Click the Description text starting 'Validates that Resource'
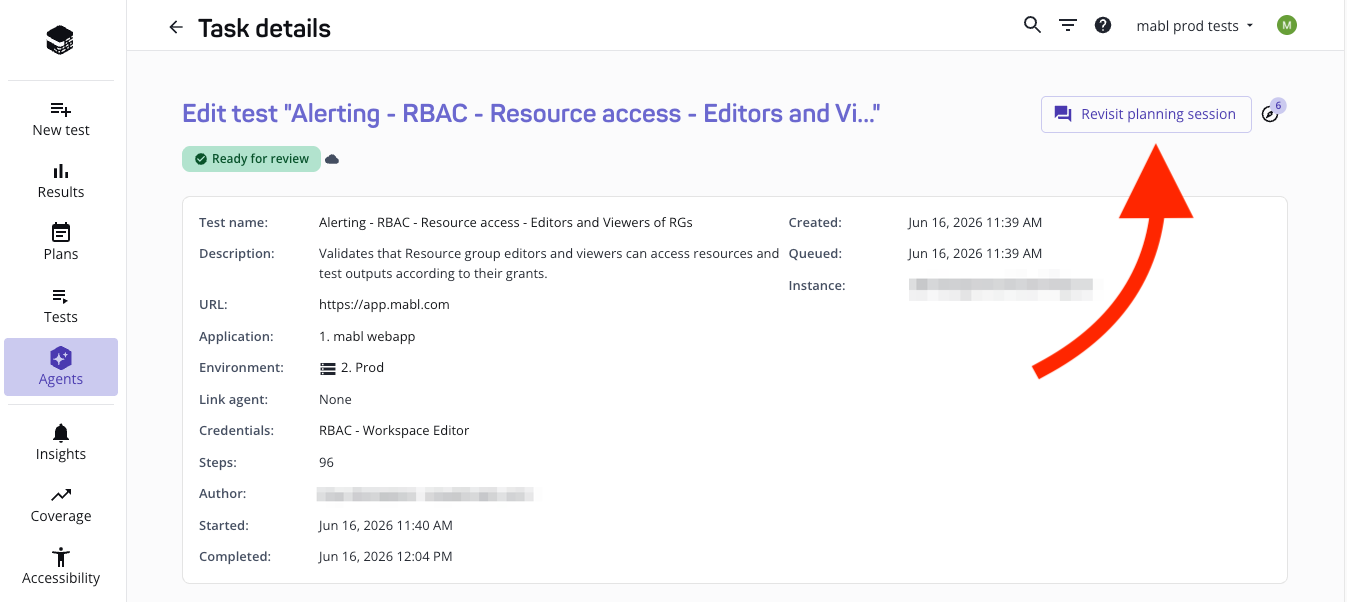This screenshot has height=602, width=1347. tap(549, 263)
